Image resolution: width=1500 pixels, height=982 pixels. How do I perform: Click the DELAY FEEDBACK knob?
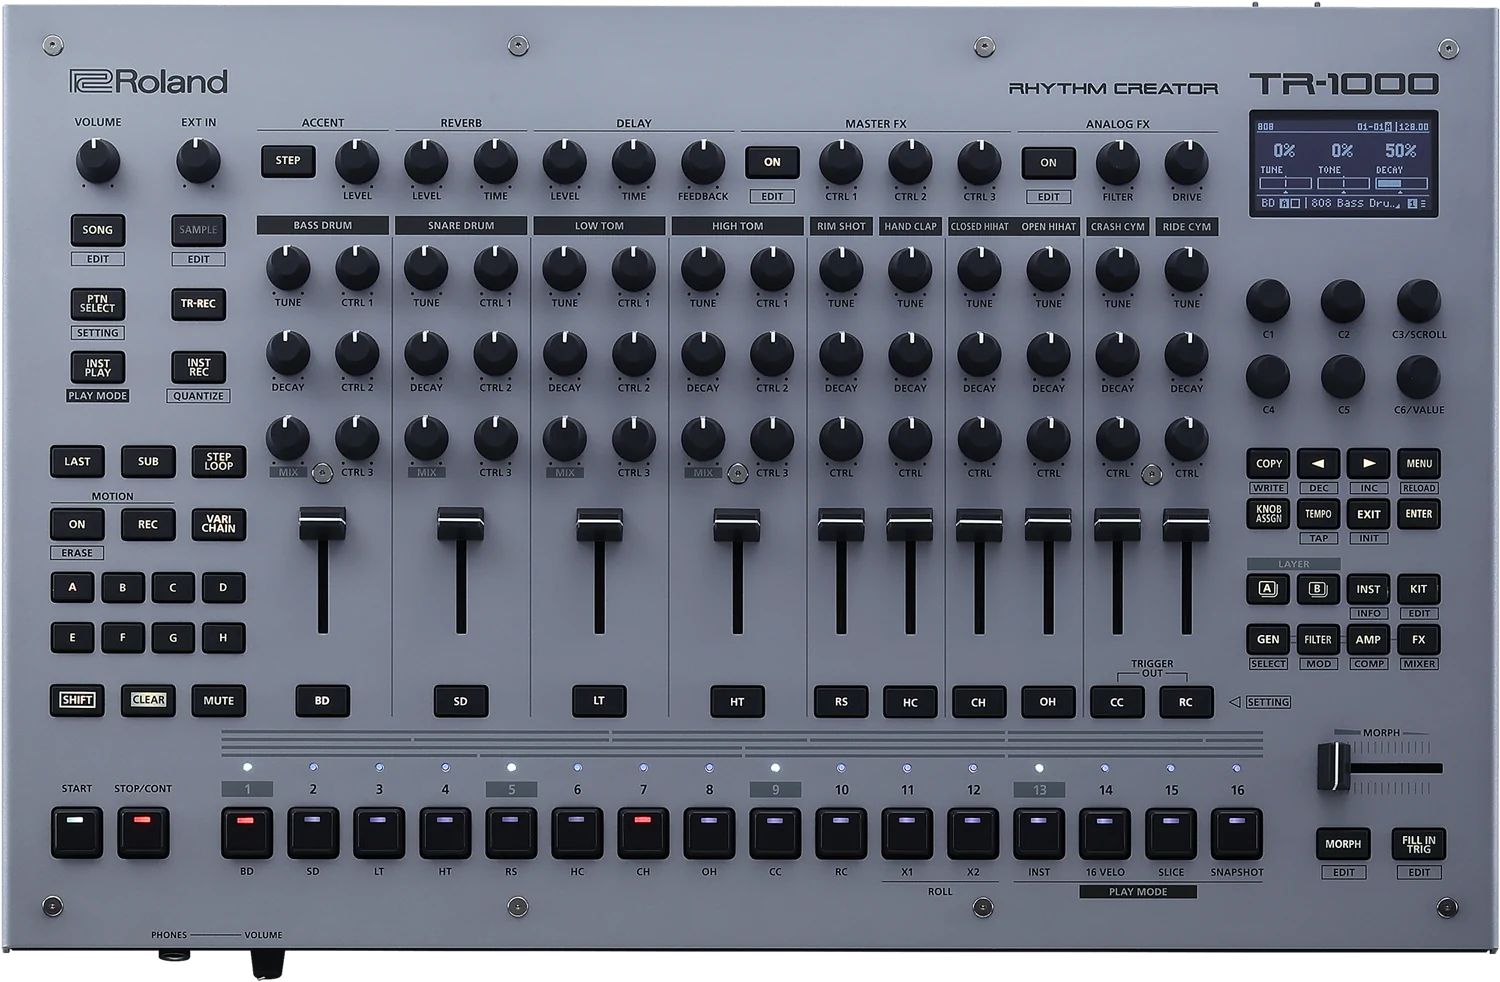[703, 162]
